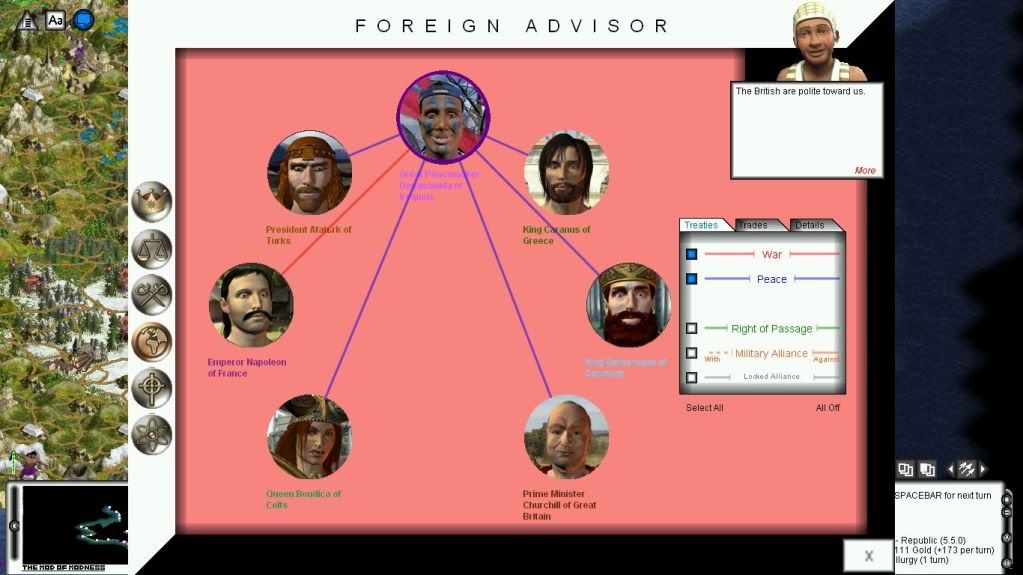Click the second round info-box button
1023x575 pixels.
pyautogui.click(x=1007, y=513)
